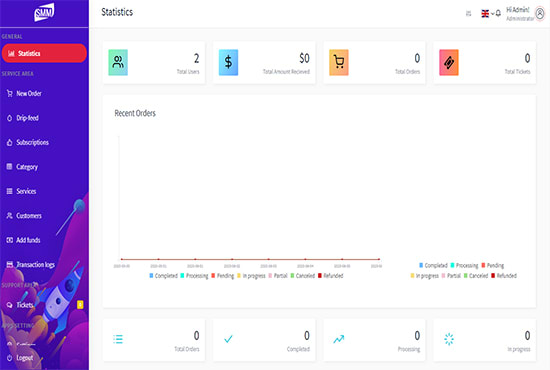Viewport: 550px width, 370px height.
Task: Click the In progress spinner icon
Action: (x=449, y=339)
